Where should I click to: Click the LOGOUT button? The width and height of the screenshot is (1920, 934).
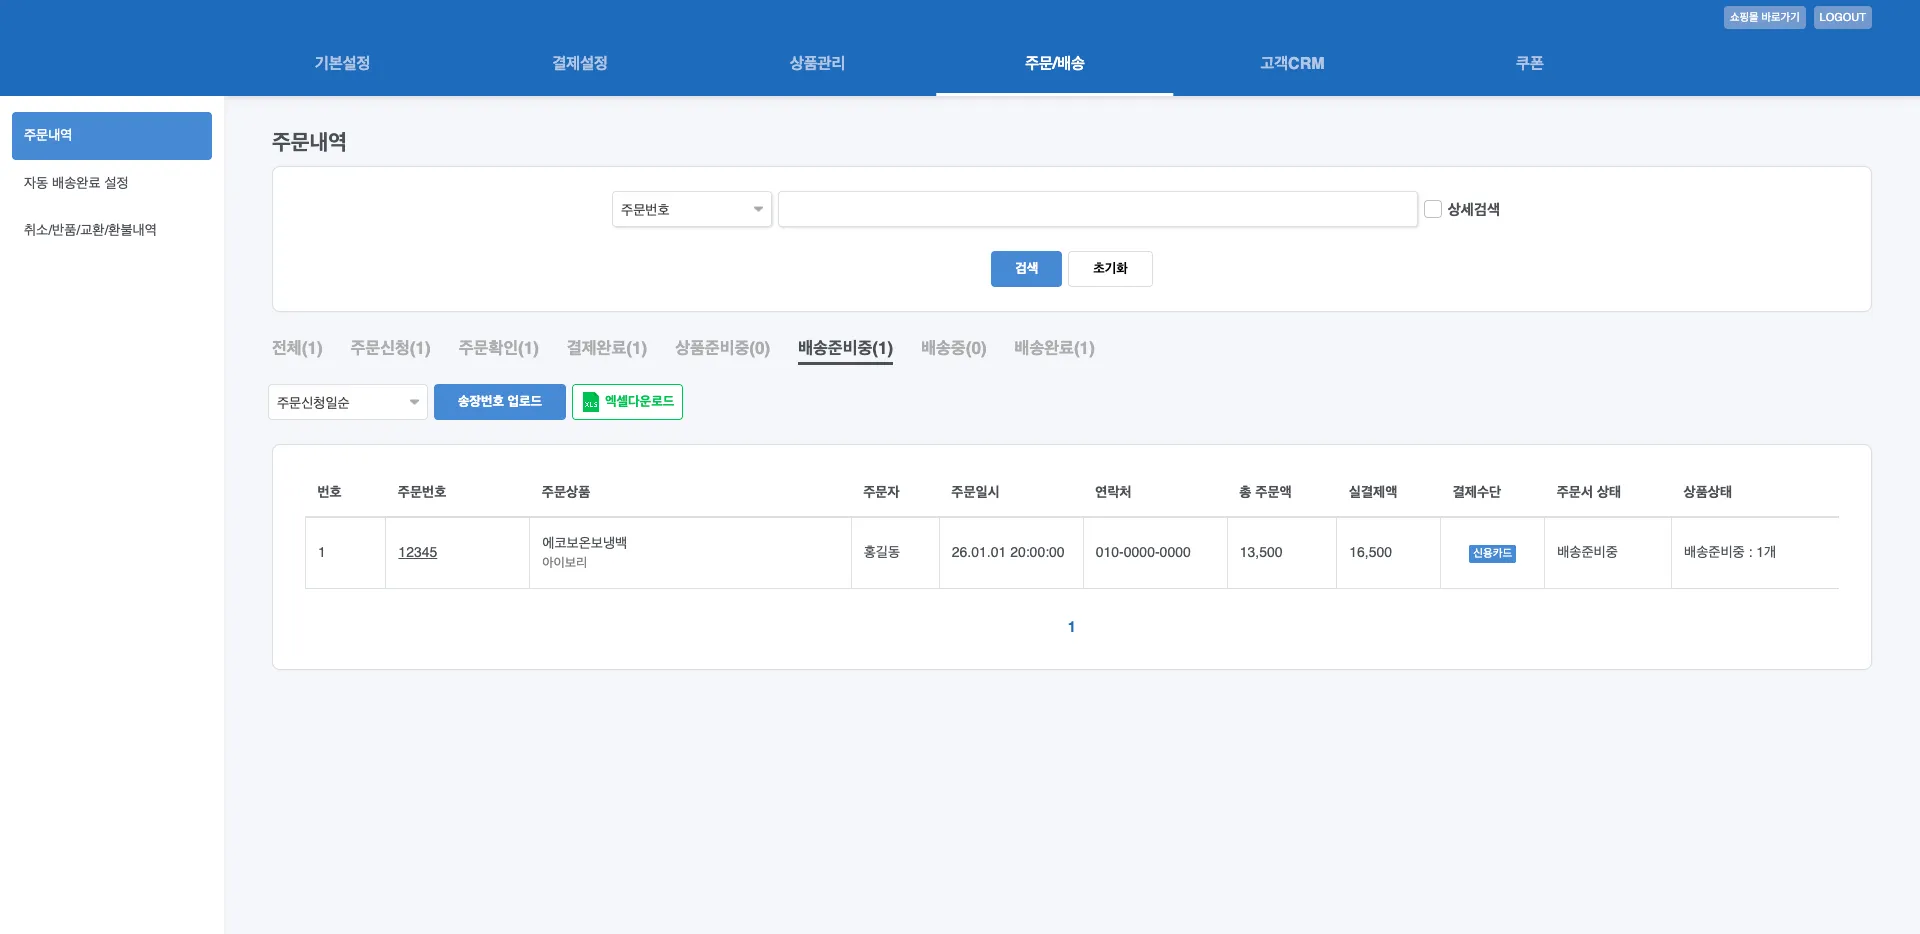coord(1842,17)
